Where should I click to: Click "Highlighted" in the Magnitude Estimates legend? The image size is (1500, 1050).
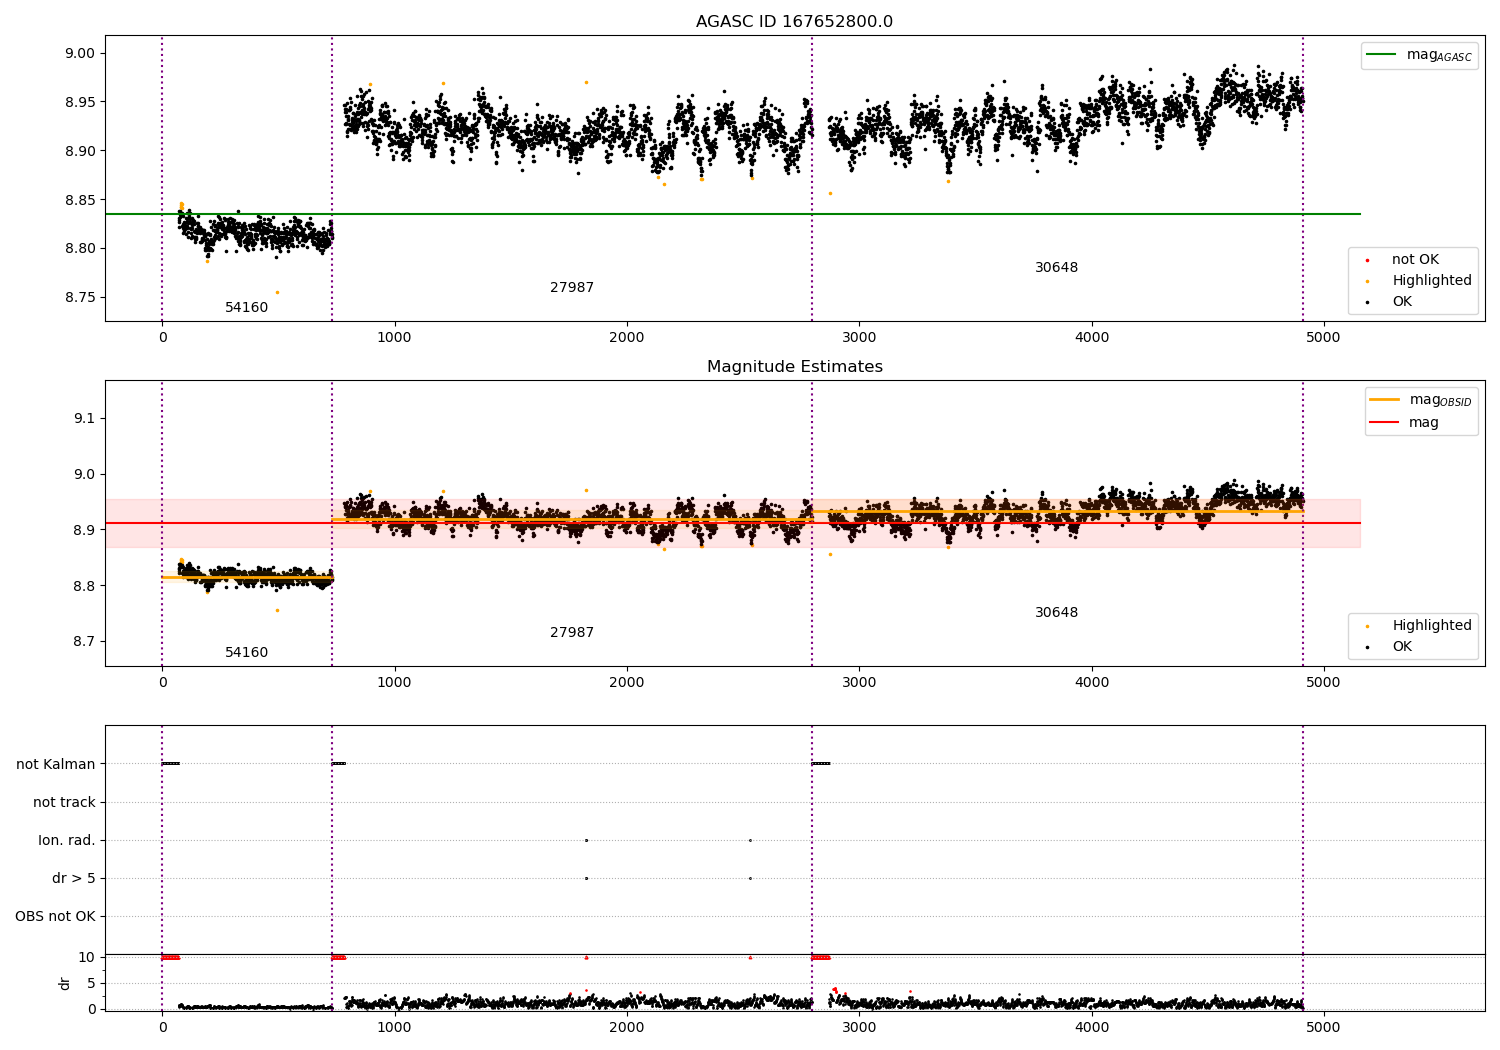(x=1432, y=626)
